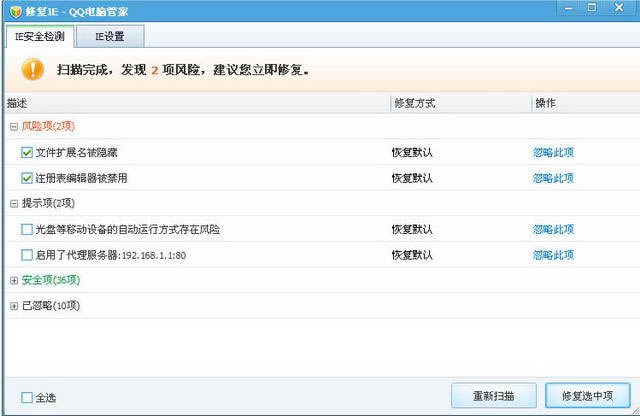640x416 pixels.
Task: Tick the 全选 select-all checkbox
Action: pyautogui.click(x=27, y=397)
